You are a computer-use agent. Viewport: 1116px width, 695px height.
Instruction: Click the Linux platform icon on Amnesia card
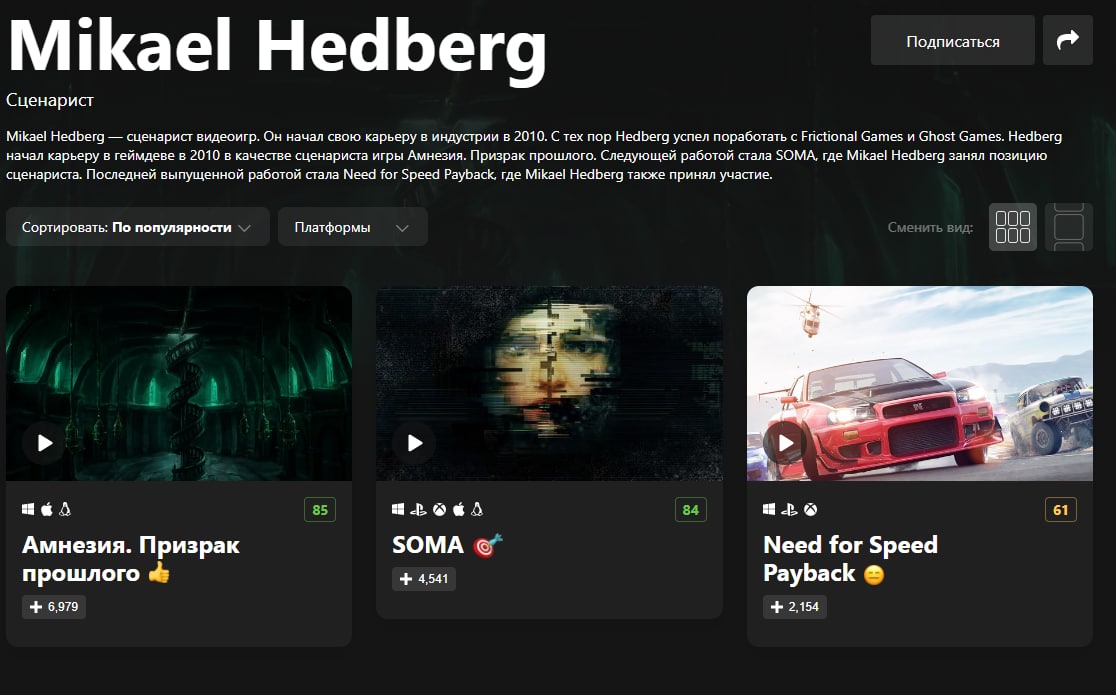pos(65,509)
